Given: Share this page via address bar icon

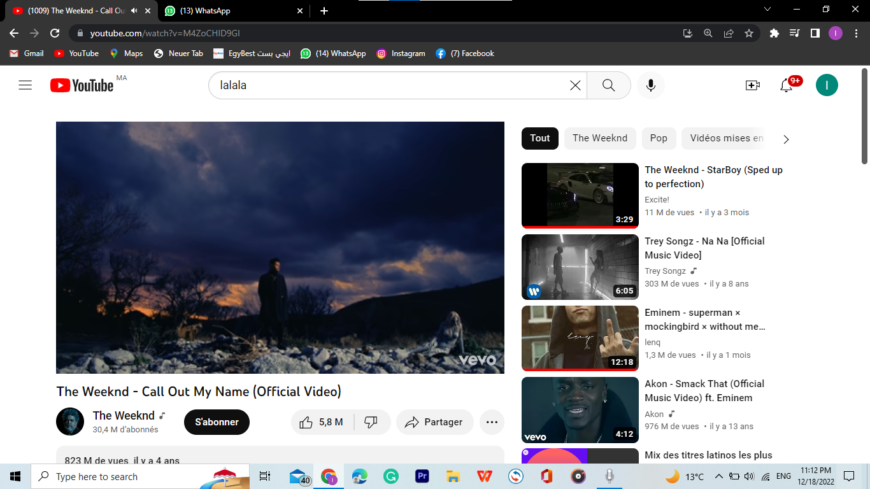Looking at the screenshot, I should [x=729, y=33].
